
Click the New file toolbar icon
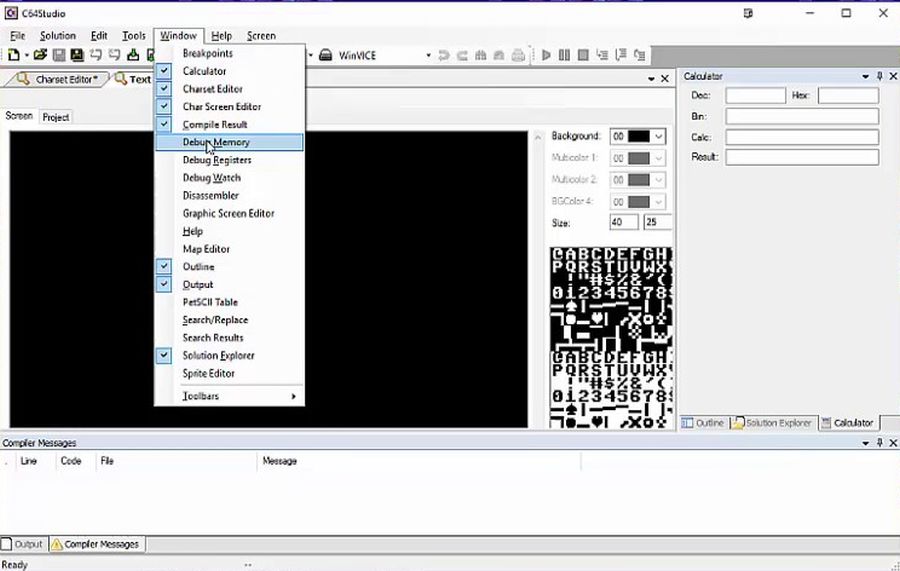tap(13, 55)
